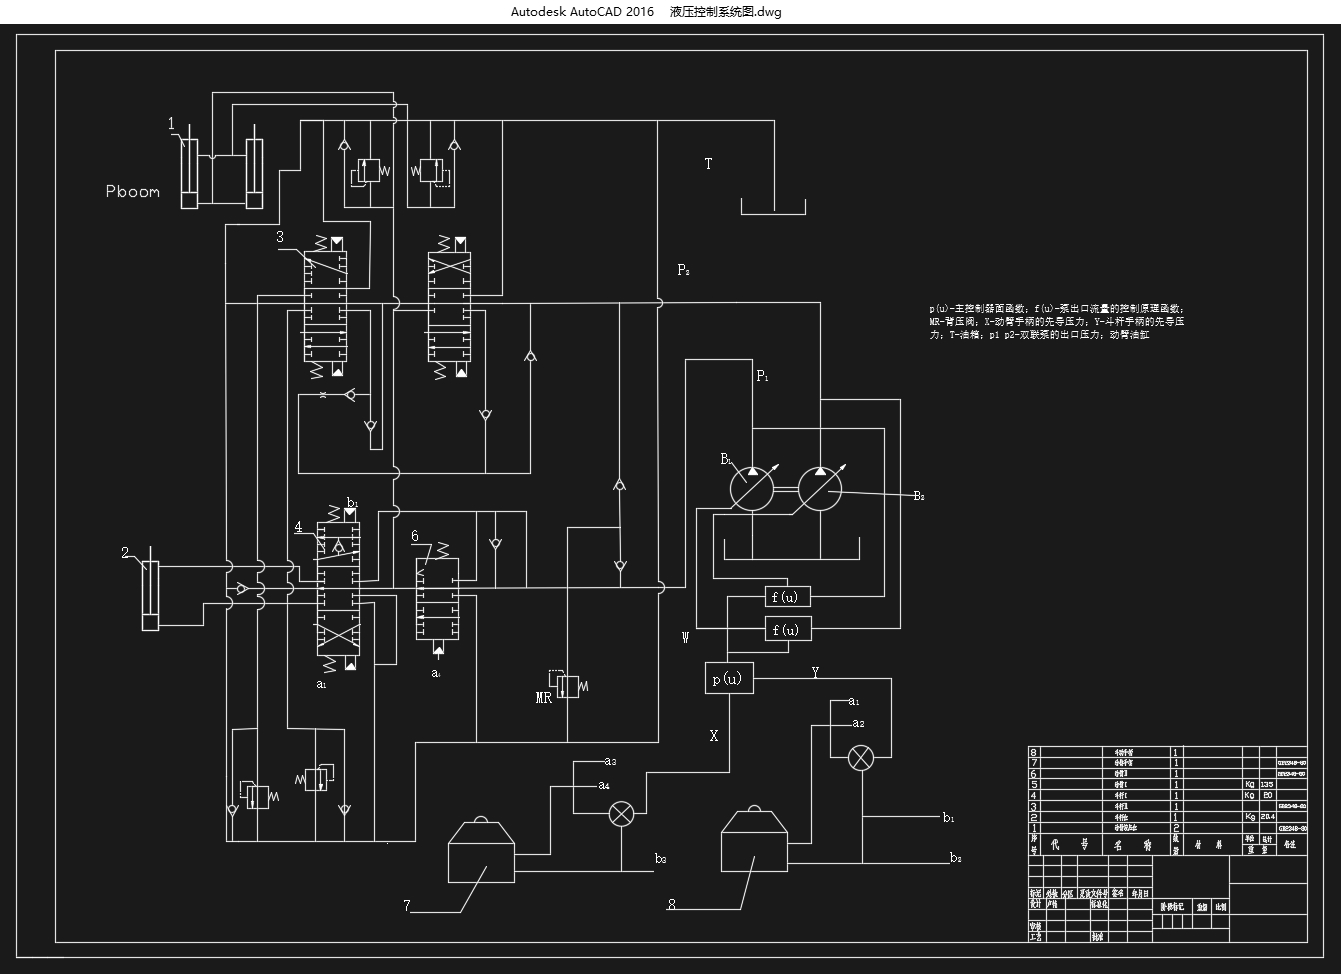Click the P₂ pressure label

[683, 270]
